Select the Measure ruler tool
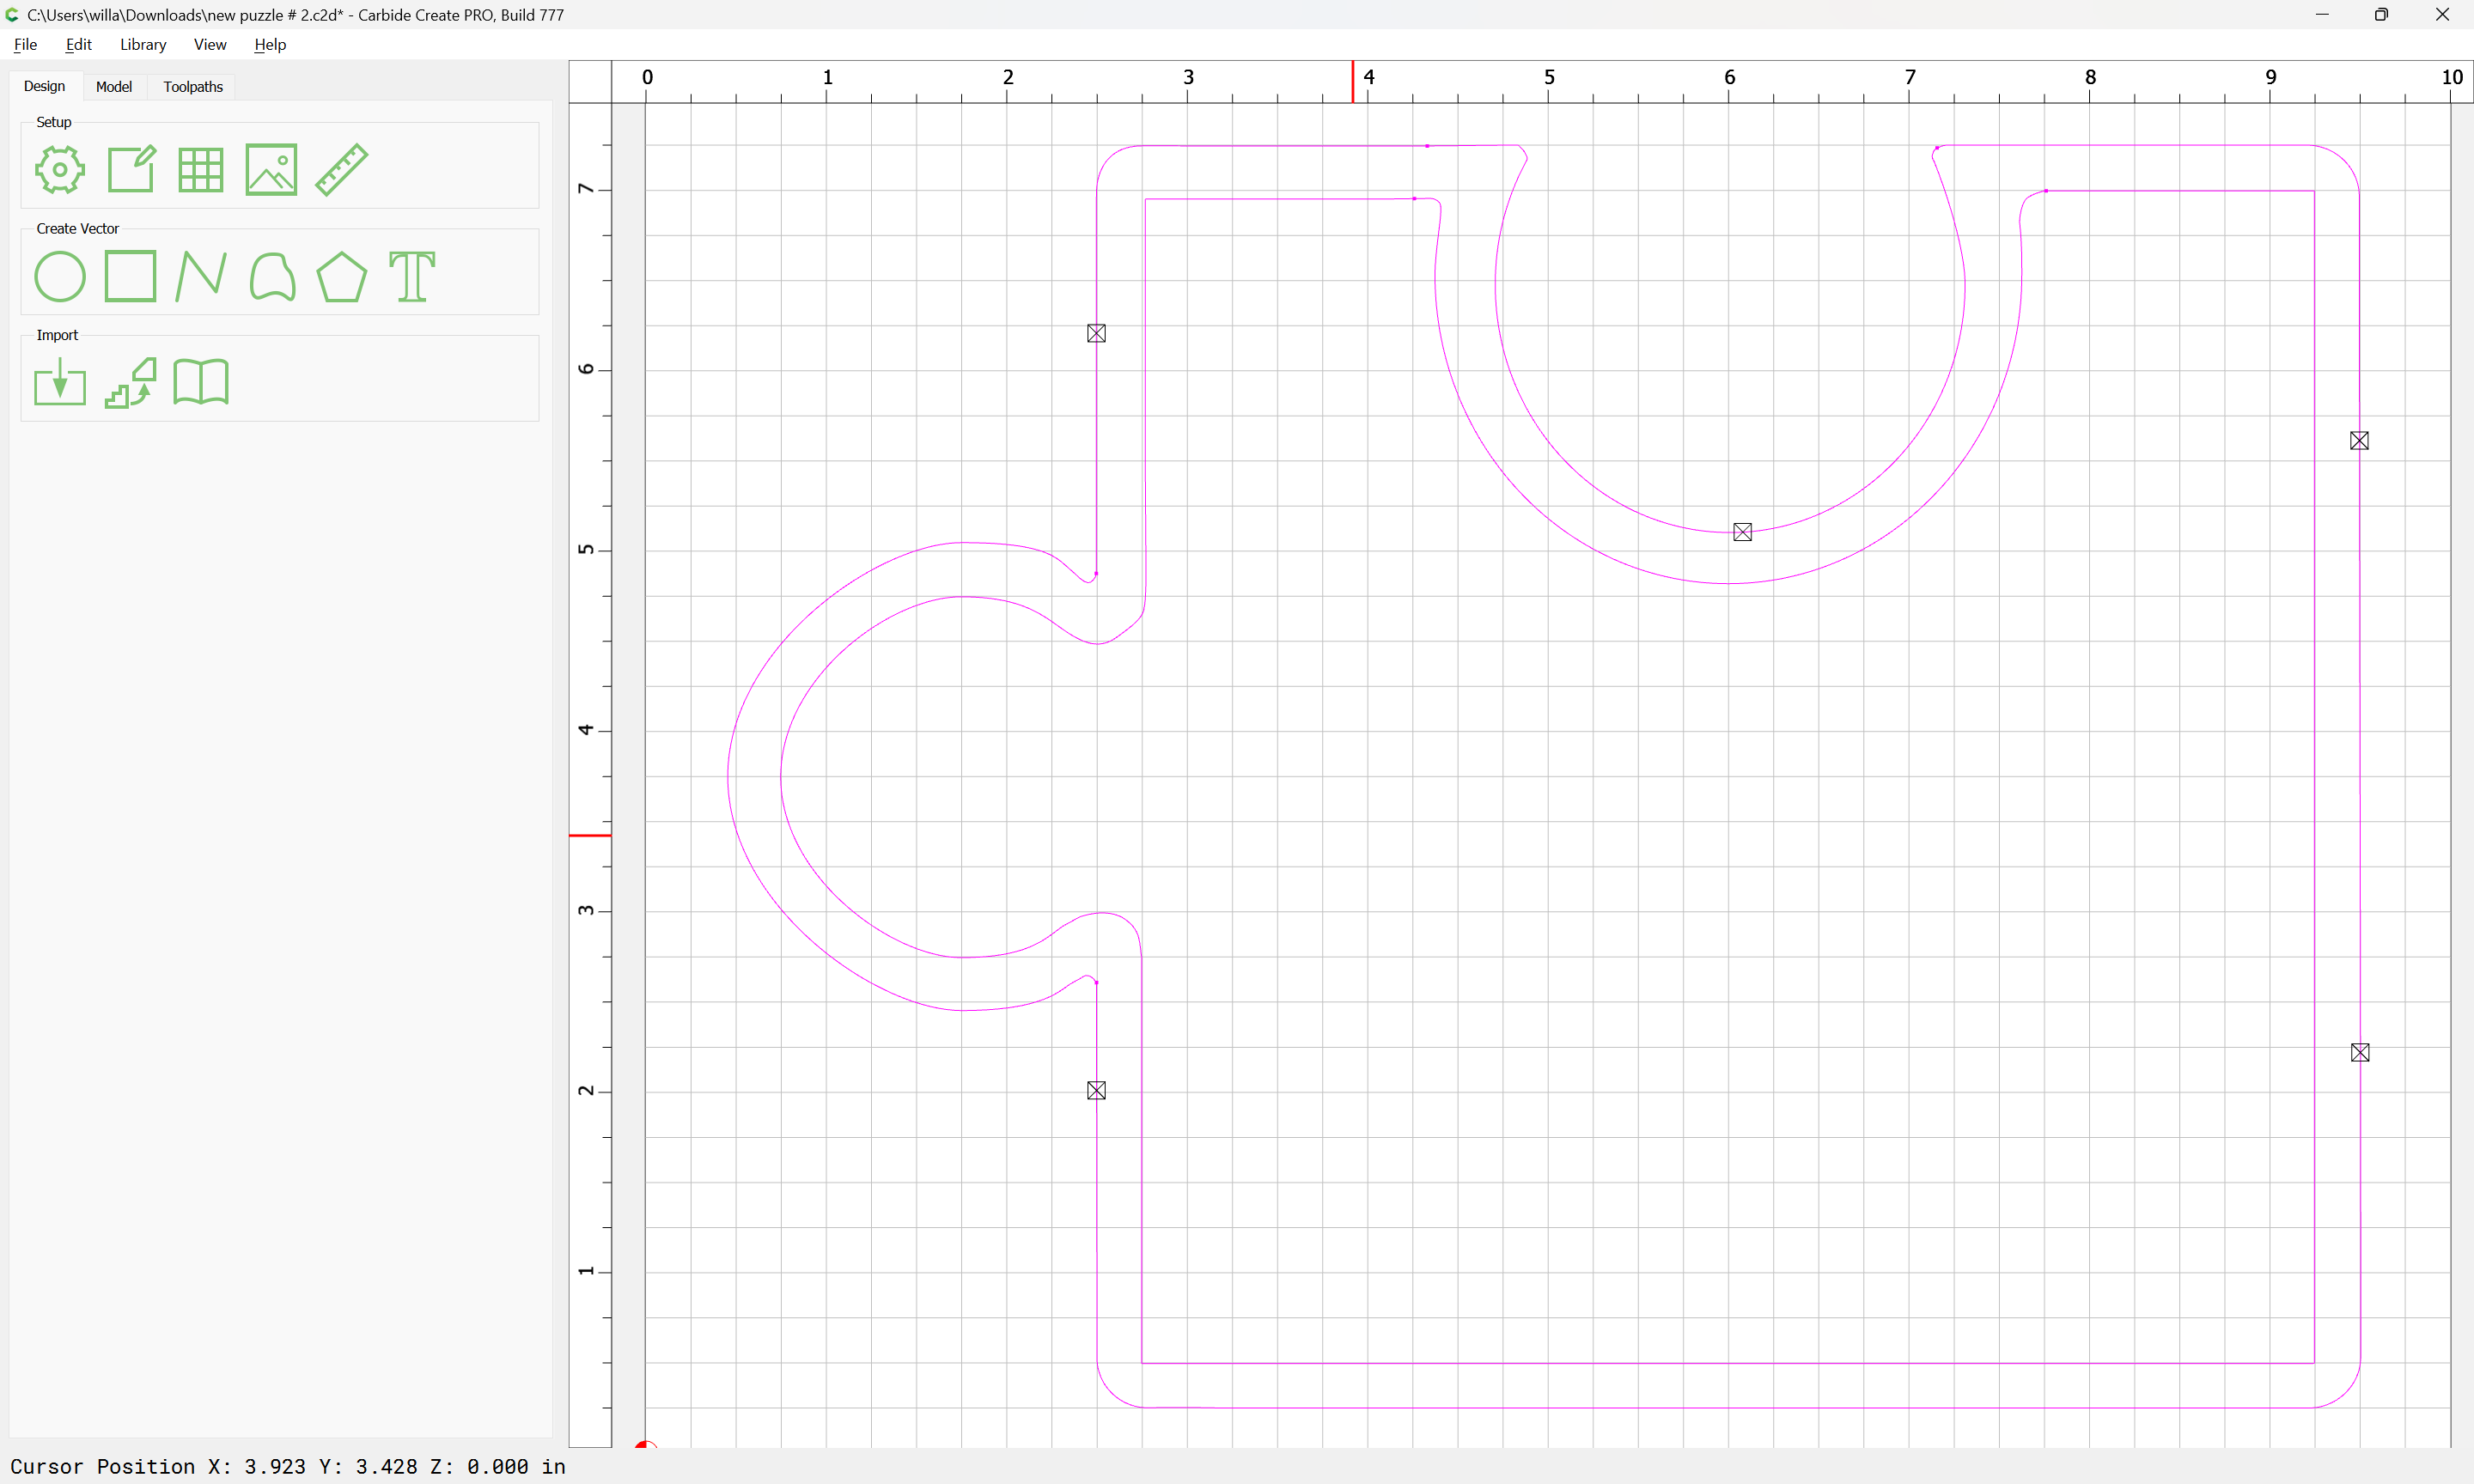The height and width of the screenshot is (1484, 2474). [342, 169]
